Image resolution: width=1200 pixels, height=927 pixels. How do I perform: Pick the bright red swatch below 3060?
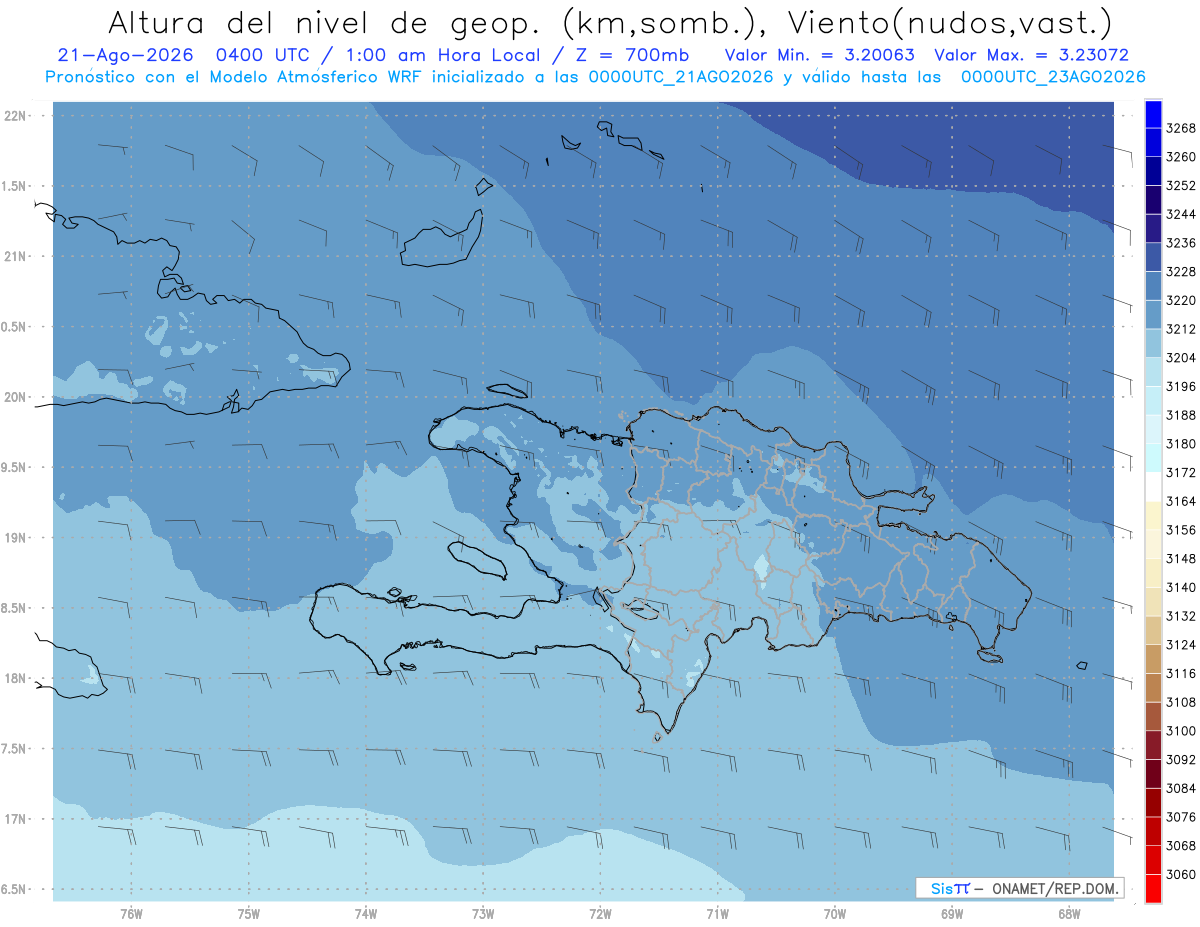(1153, 889)
